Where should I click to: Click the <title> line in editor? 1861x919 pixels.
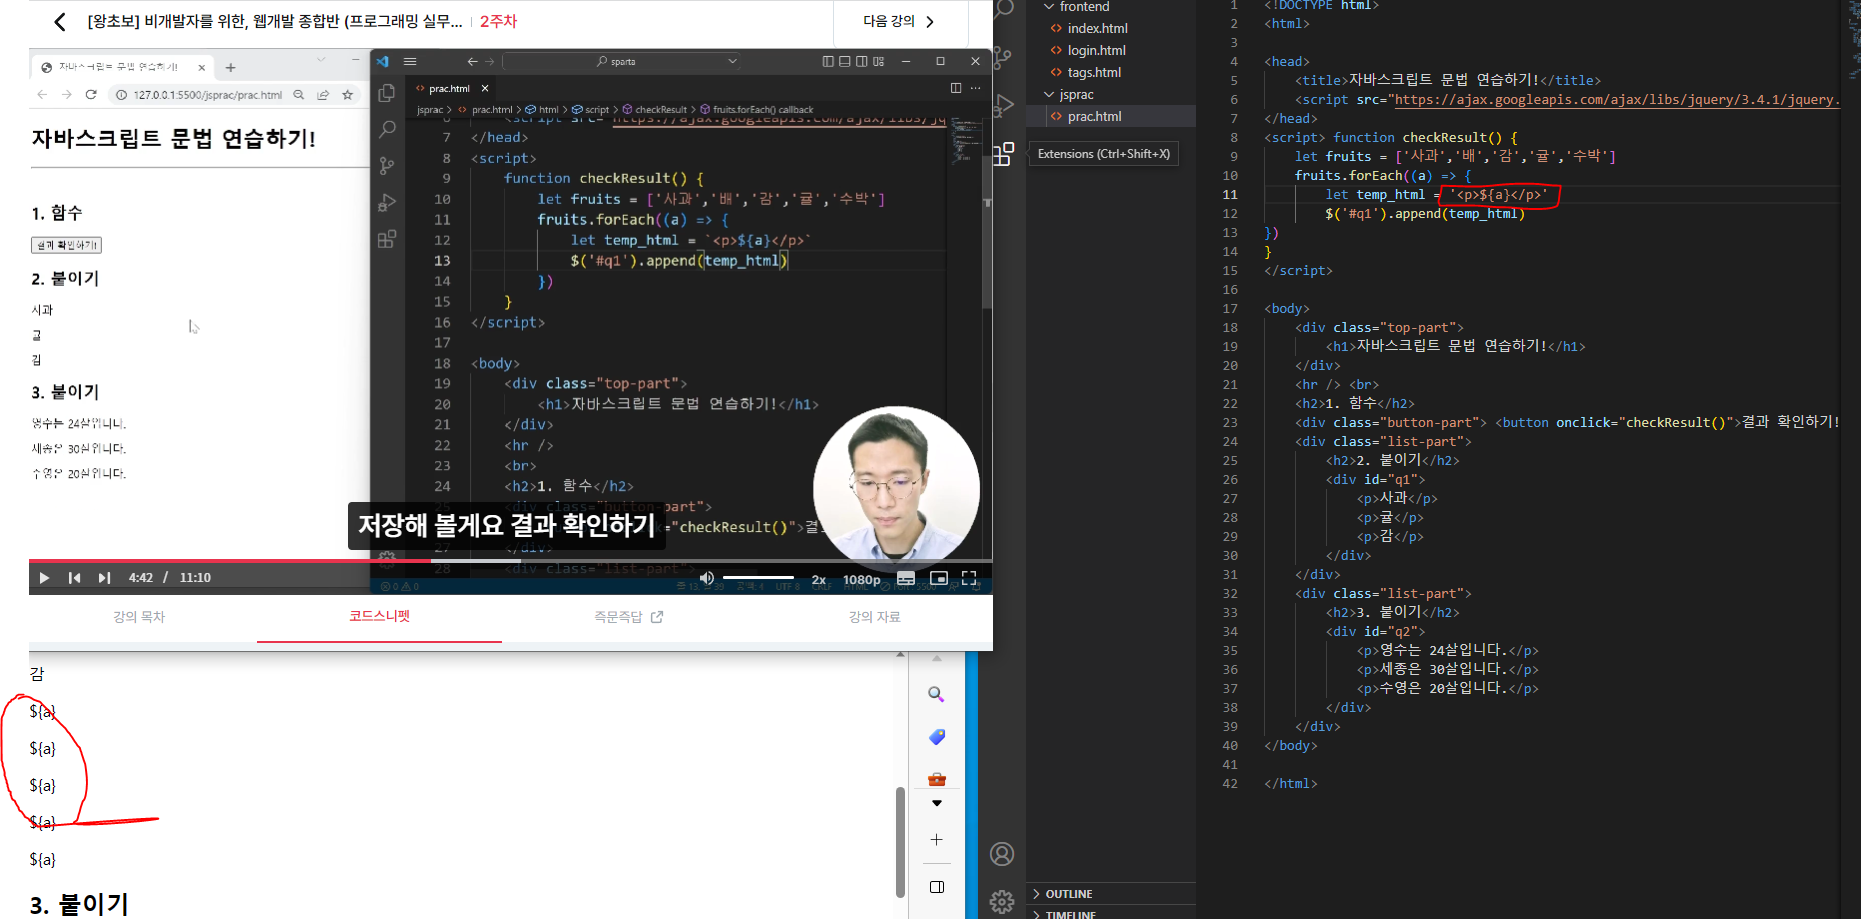[1448, 81]
